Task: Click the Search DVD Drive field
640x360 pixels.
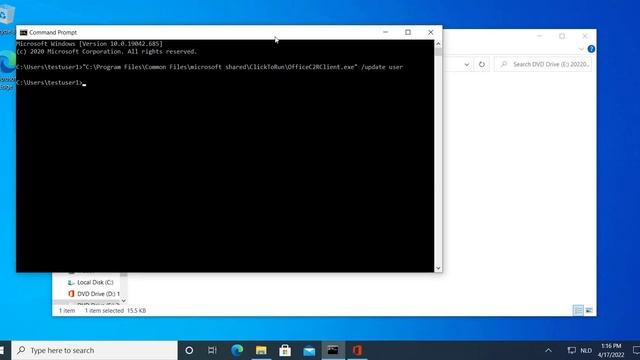Action: pyautogui.click(x=543, y=64)
